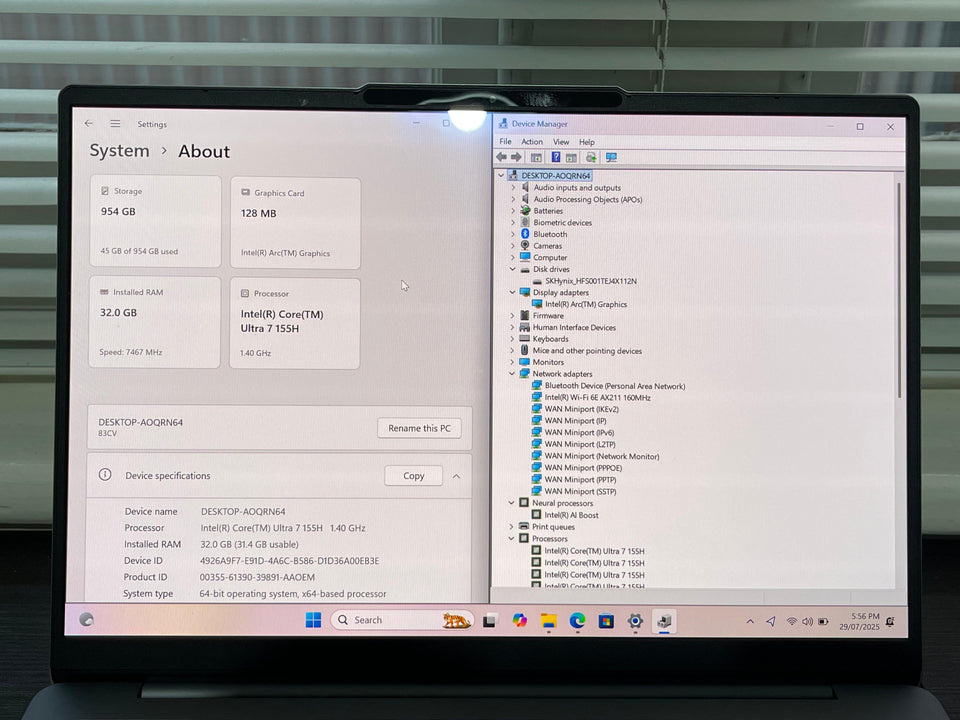Show hidden icons in the system tray
This screenshot has width=960, height=720.
tap(750, 621)
